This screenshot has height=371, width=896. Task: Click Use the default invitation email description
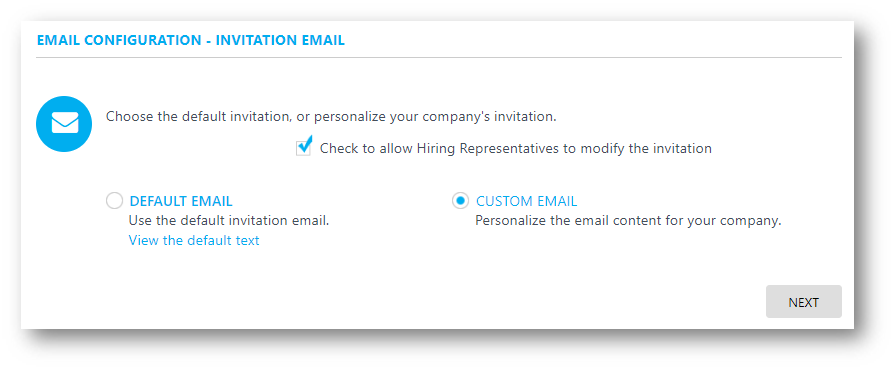coord(229,221)
